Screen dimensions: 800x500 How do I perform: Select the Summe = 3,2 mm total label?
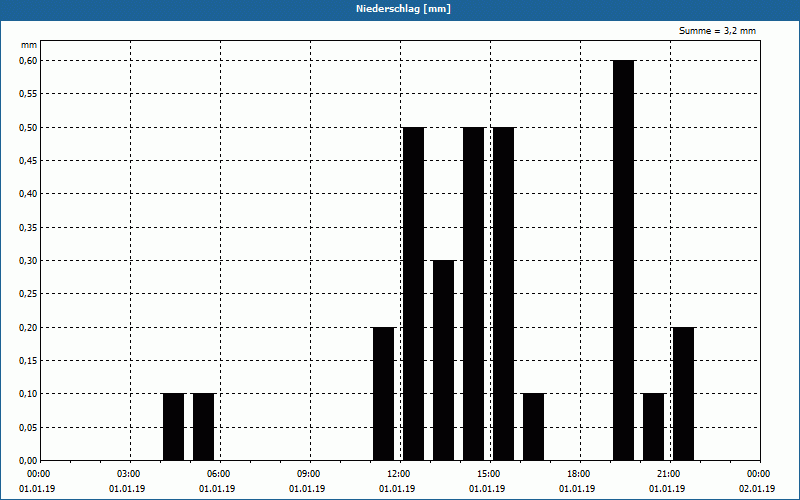[717, 31]
